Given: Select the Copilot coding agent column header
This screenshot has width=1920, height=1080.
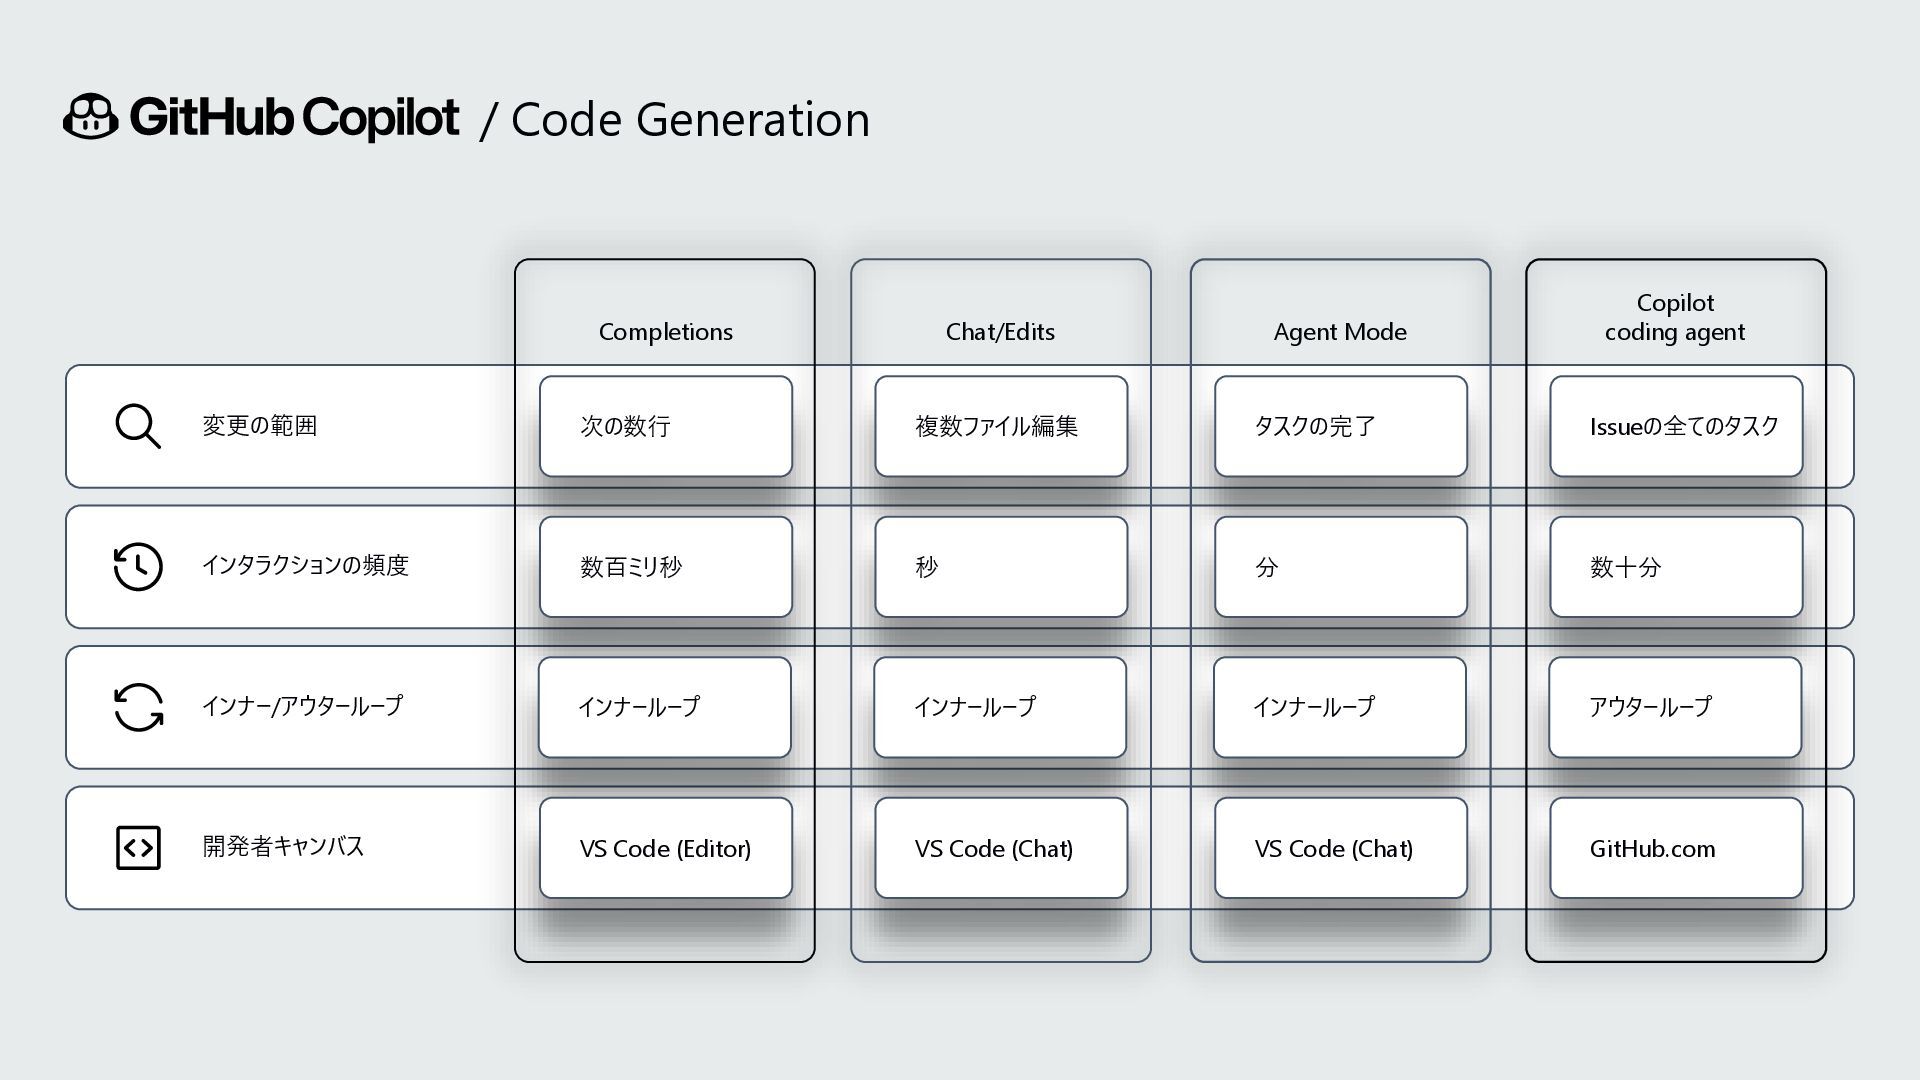Looking at the screenshot, I should (x=1675, y=317).
